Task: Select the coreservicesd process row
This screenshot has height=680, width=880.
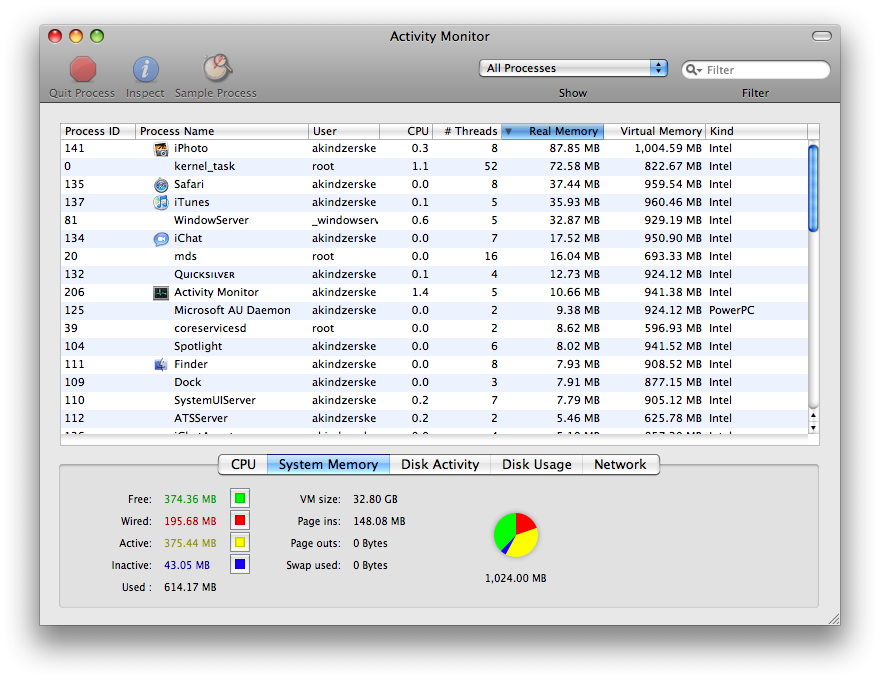Action: tap(434, 328)
